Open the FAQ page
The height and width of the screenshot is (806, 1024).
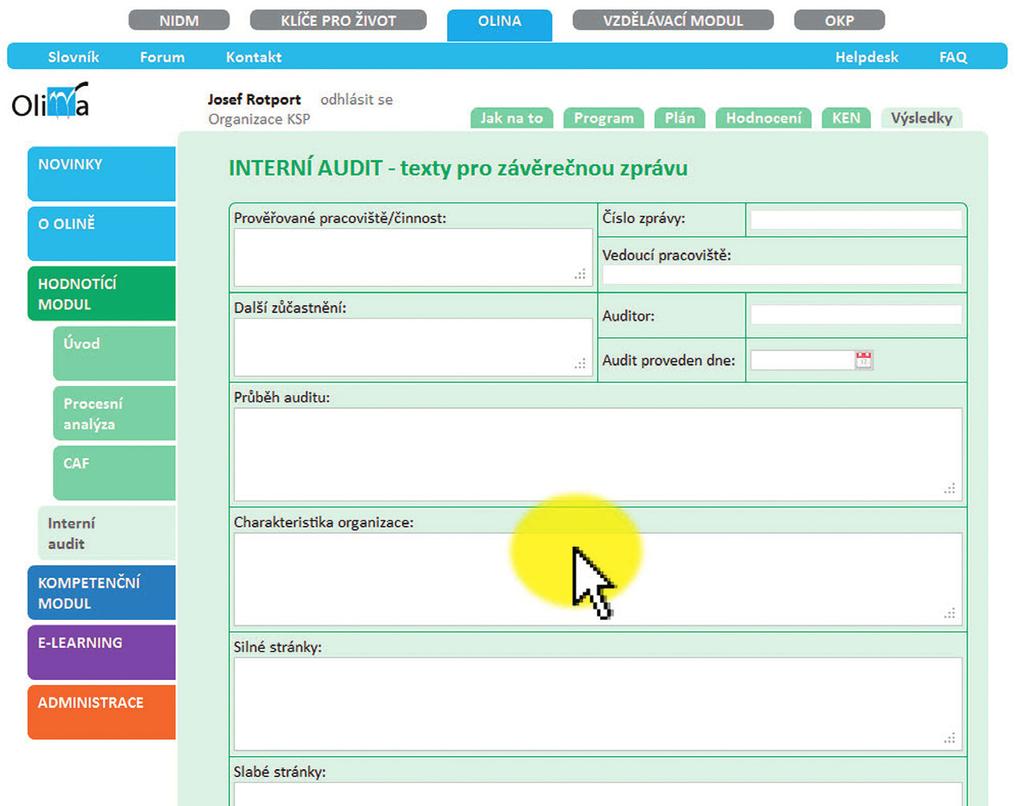953,57
